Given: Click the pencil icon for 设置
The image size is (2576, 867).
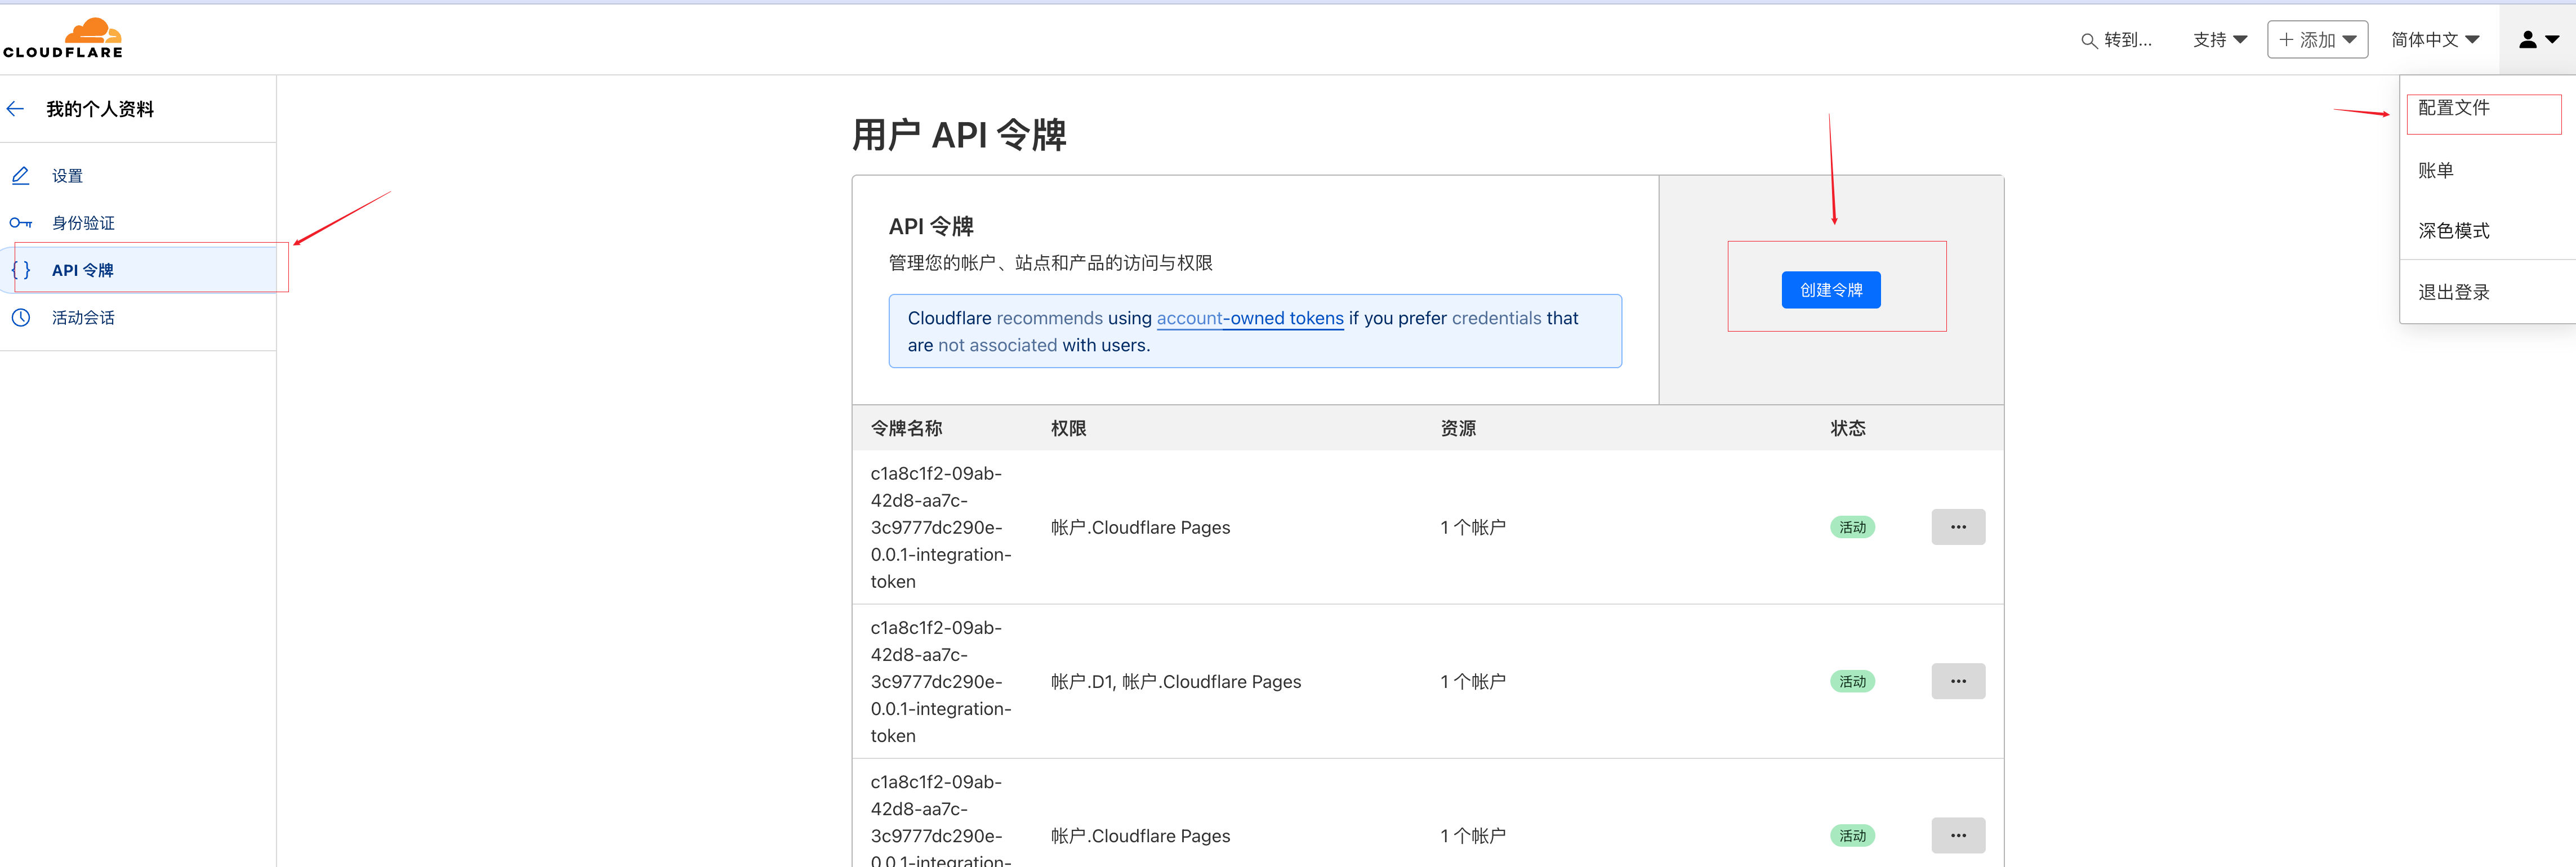Looking at the screenshot, I should 20,176.
